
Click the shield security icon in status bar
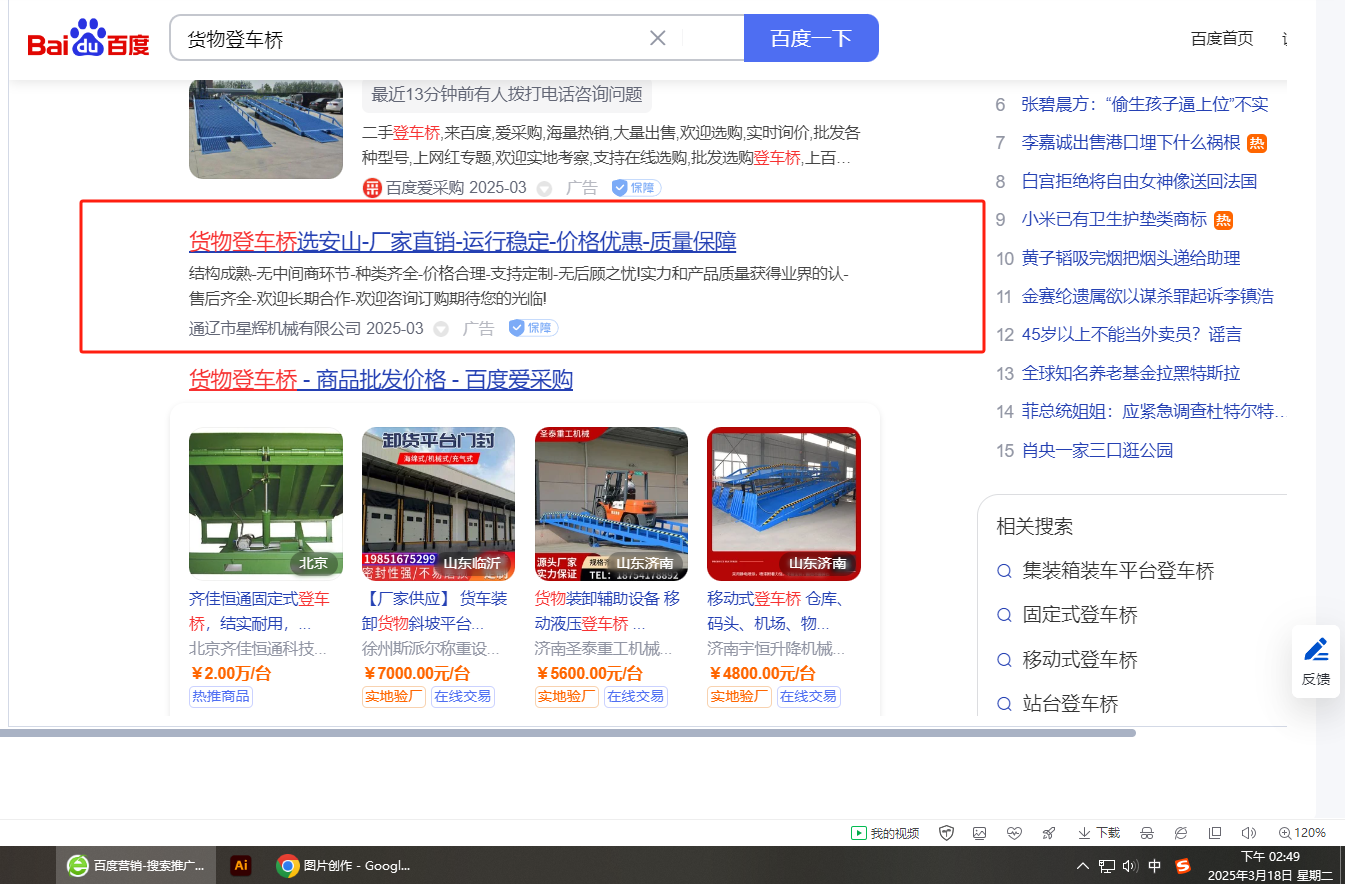point(945,833)
